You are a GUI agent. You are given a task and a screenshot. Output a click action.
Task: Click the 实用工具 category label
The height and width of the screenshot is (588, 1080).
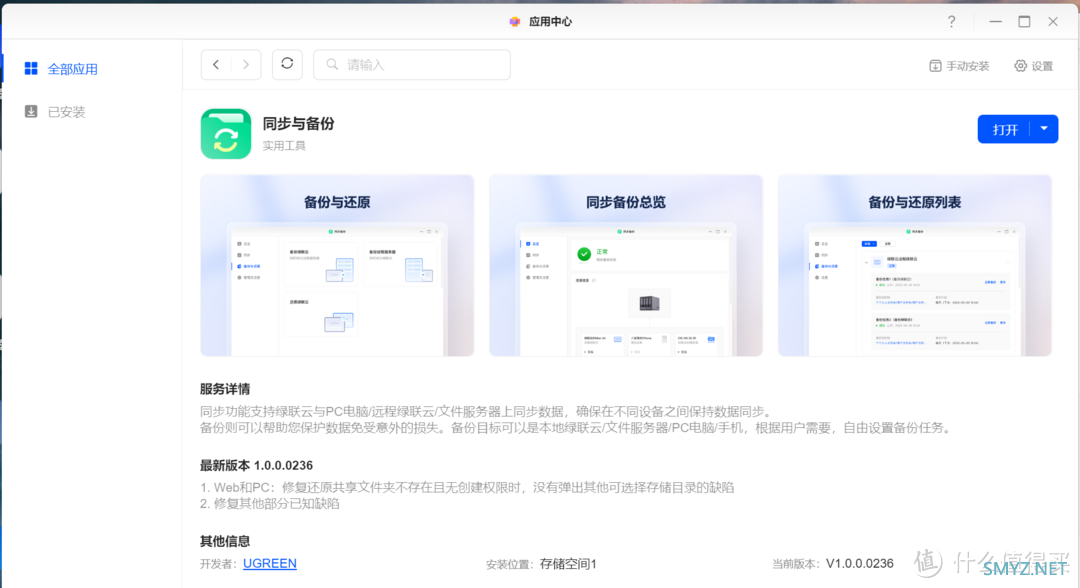click(284, 146)
